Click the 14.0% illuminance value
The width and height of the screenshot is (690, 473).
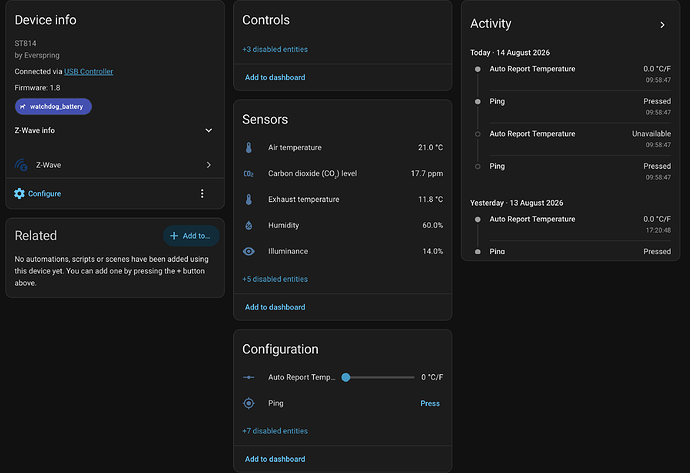433,251
